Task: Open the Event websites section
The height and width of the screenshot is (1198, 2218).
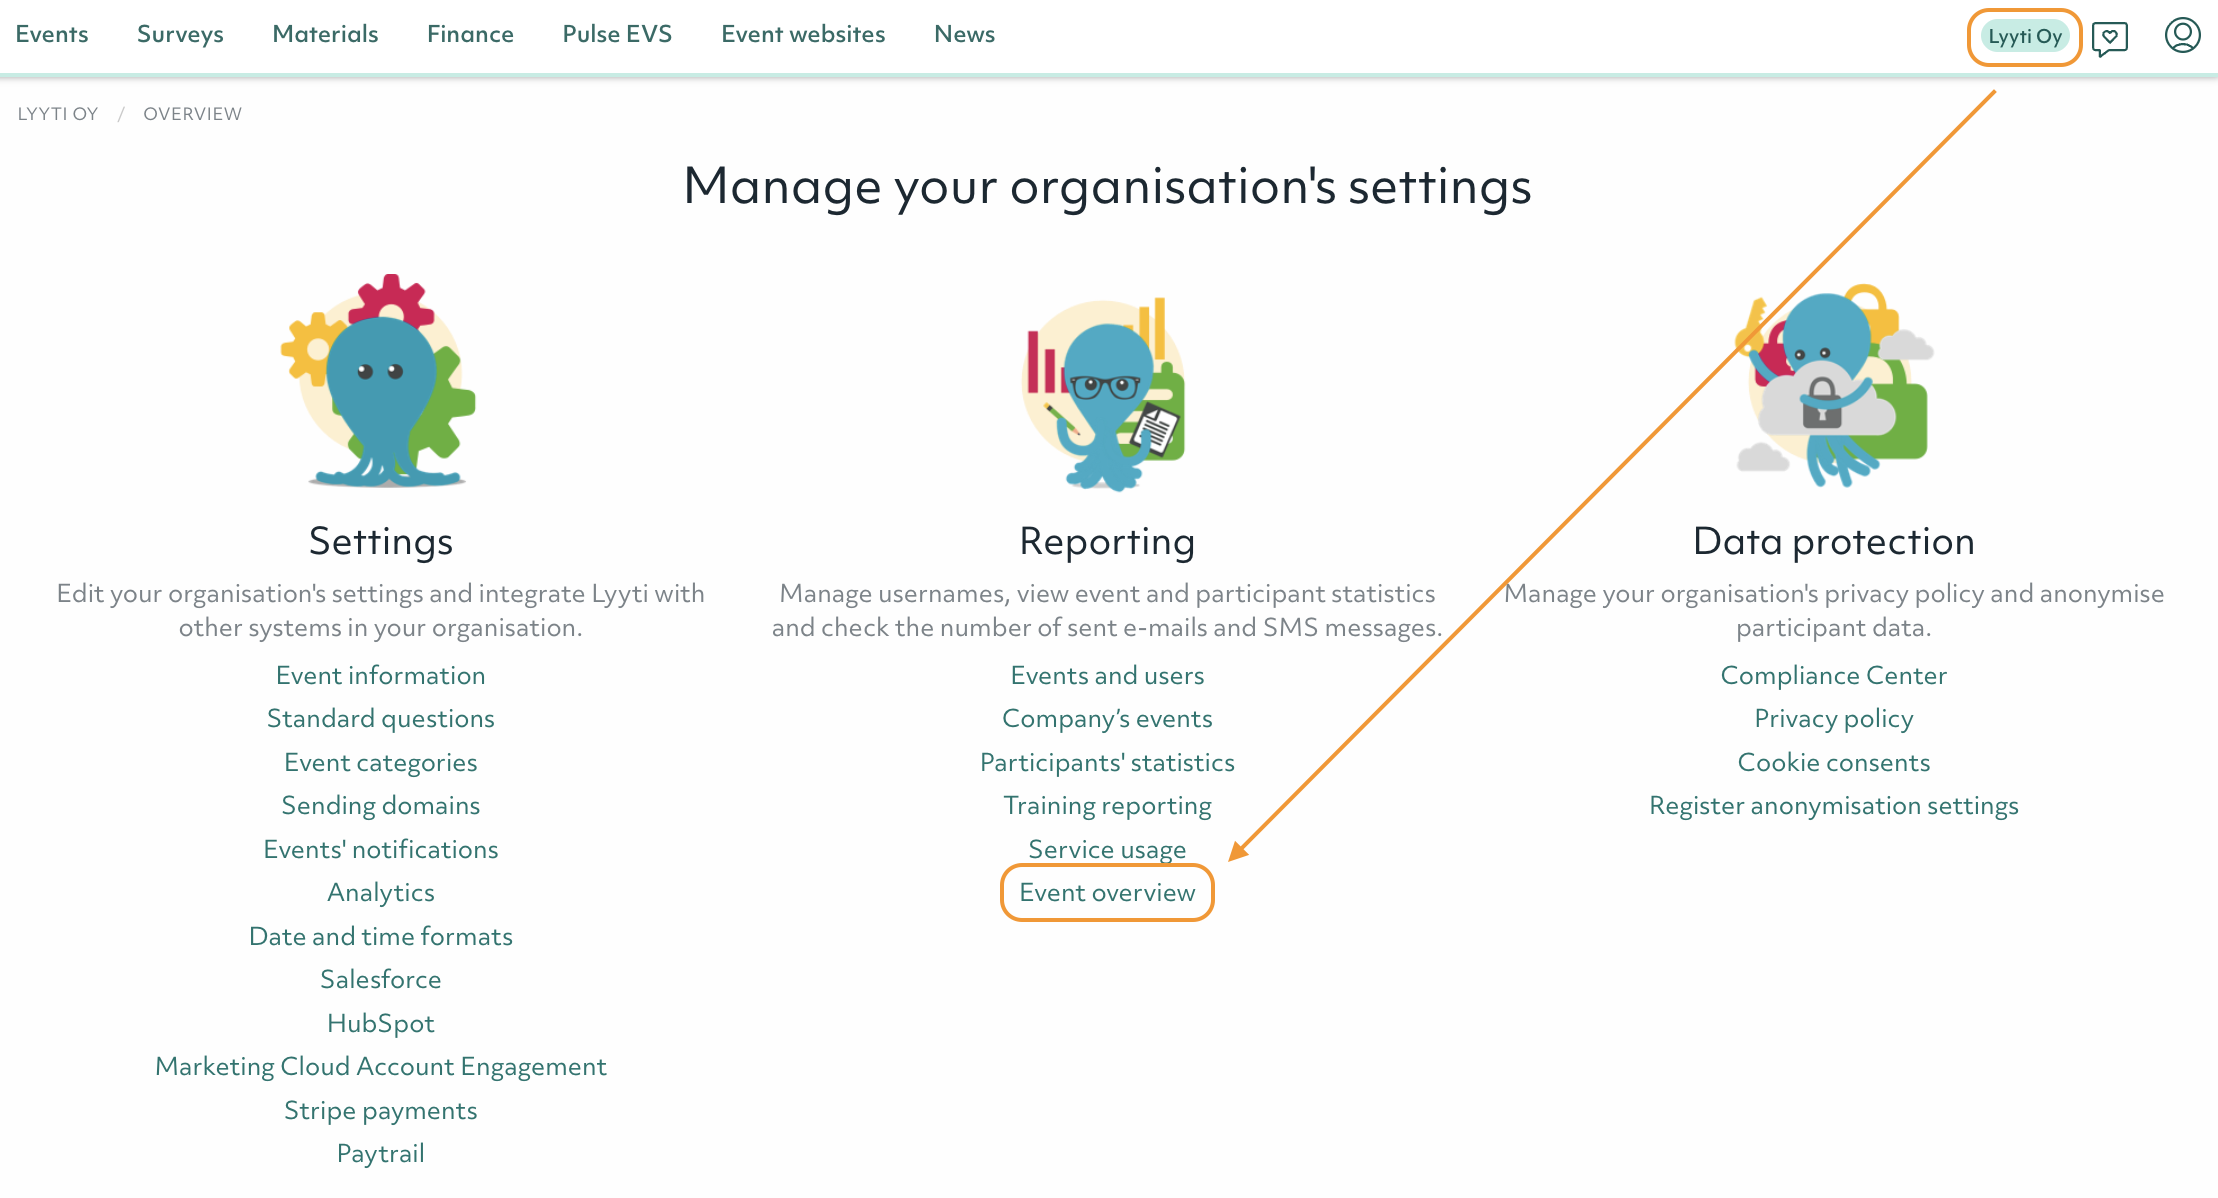Action: tap(803, 34)
